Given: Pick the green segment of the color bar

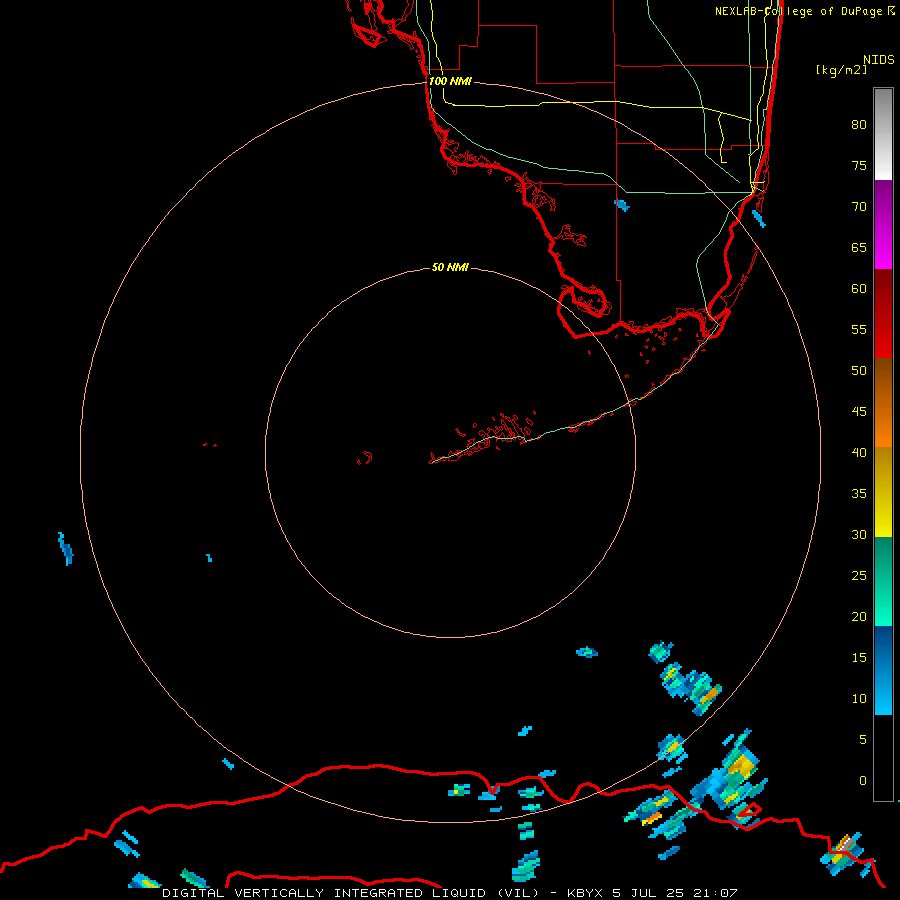Looking at the screenshot, I should 883,581.
